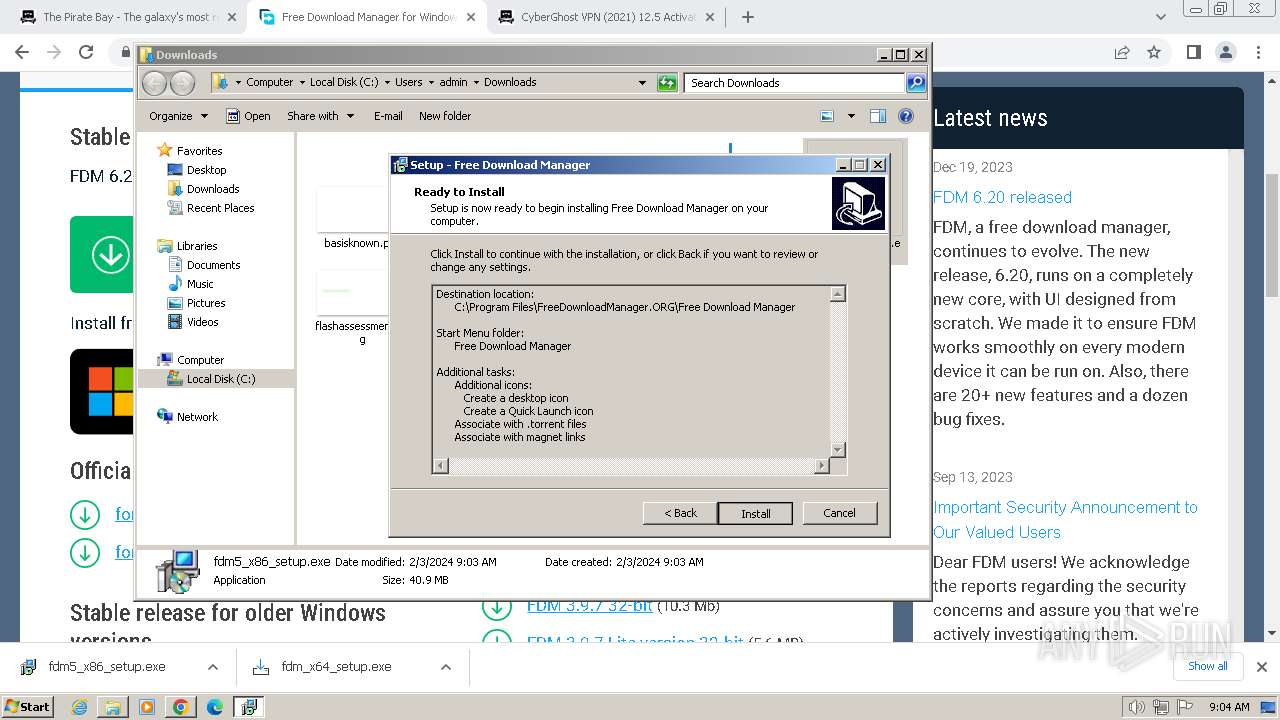Screen dimensions: 1280x720
Task: Refresh the Downloads folder address bar
Action: coord(667,83)
